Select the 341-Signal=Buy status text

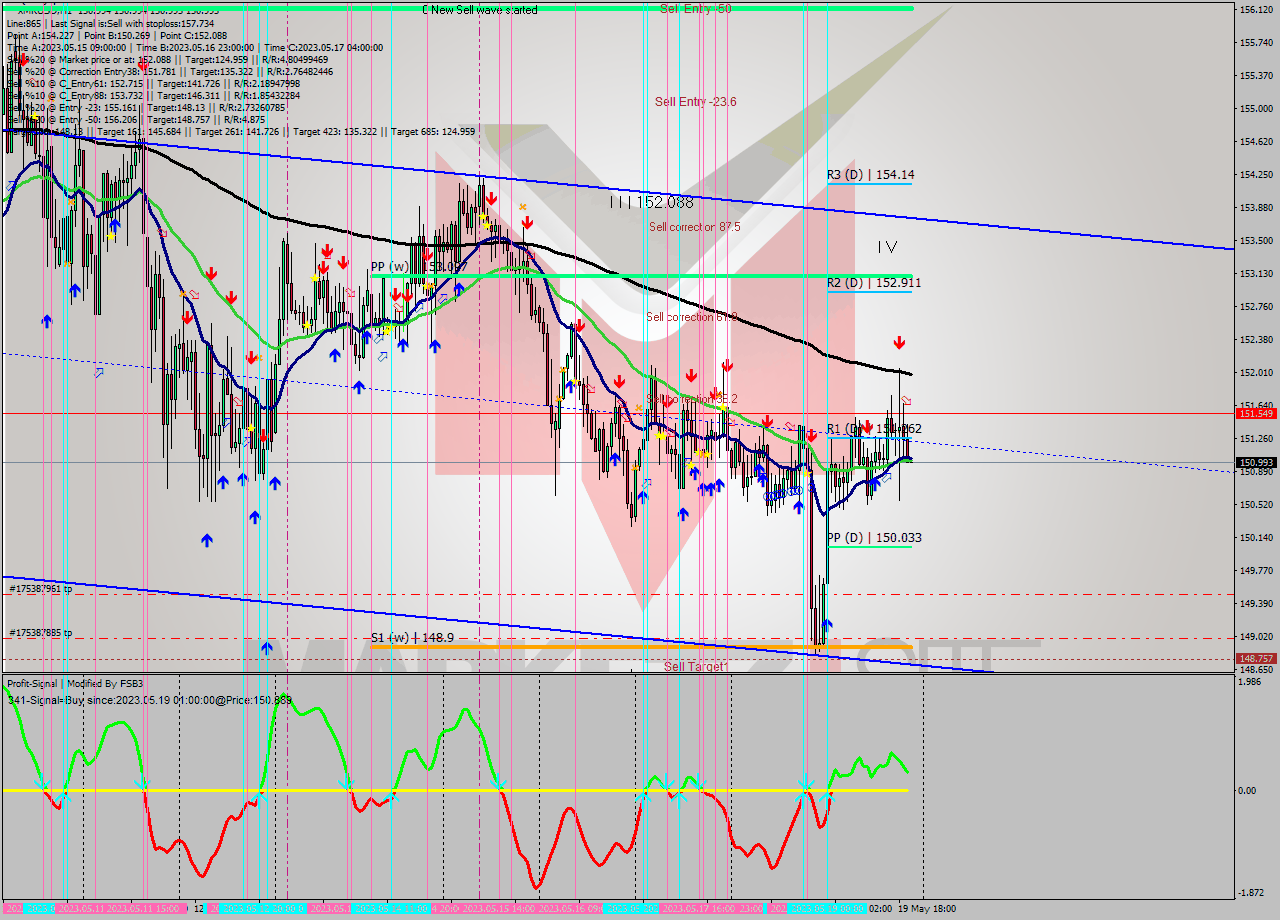click(149, 700)
